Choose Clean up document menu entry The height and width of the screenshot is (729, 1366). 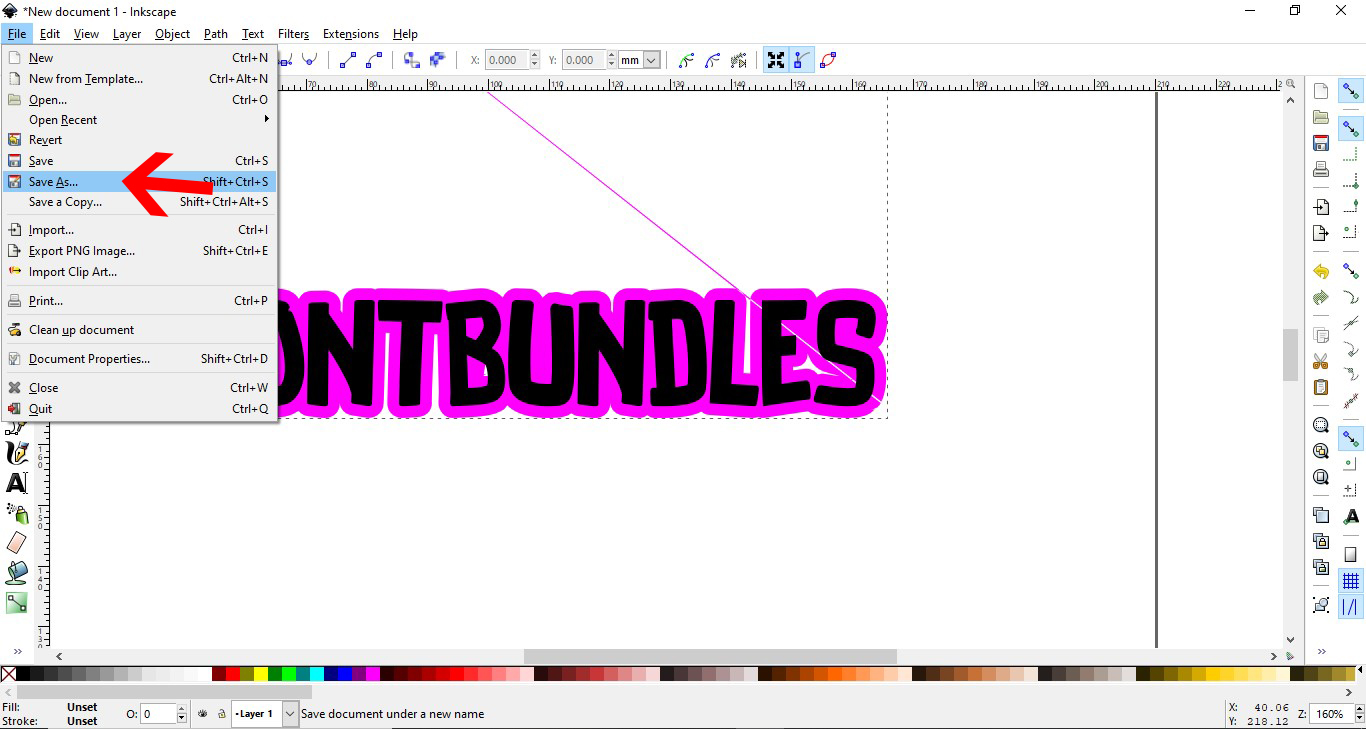[139, 330]
